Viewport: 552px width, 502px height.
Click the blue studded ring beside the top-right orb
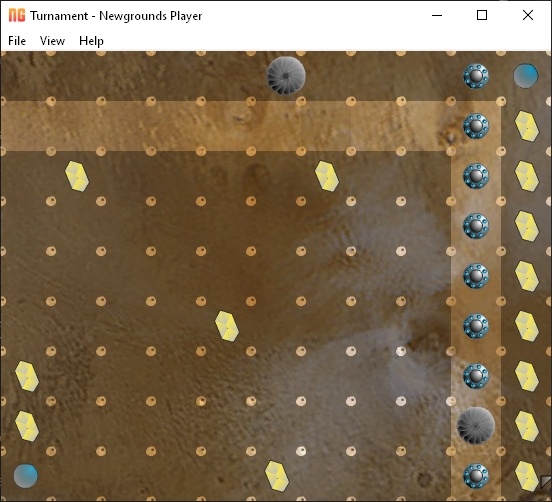click(x=476, y=76)
